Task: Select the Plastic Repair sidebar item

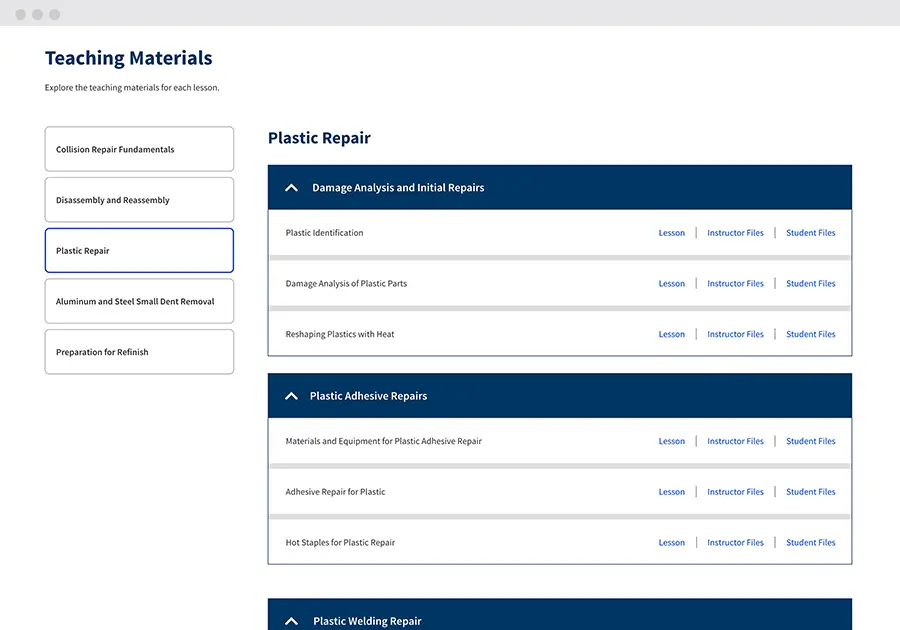Action: 139,251
